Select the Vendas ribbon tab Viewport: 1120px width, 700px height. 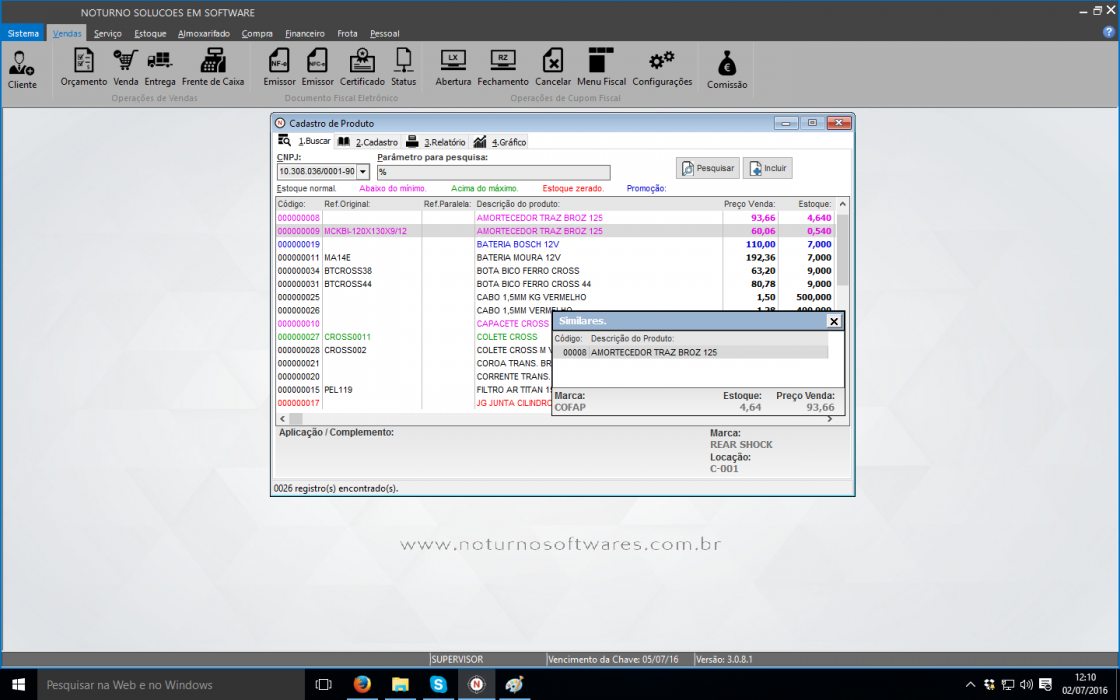click(67, 34)
